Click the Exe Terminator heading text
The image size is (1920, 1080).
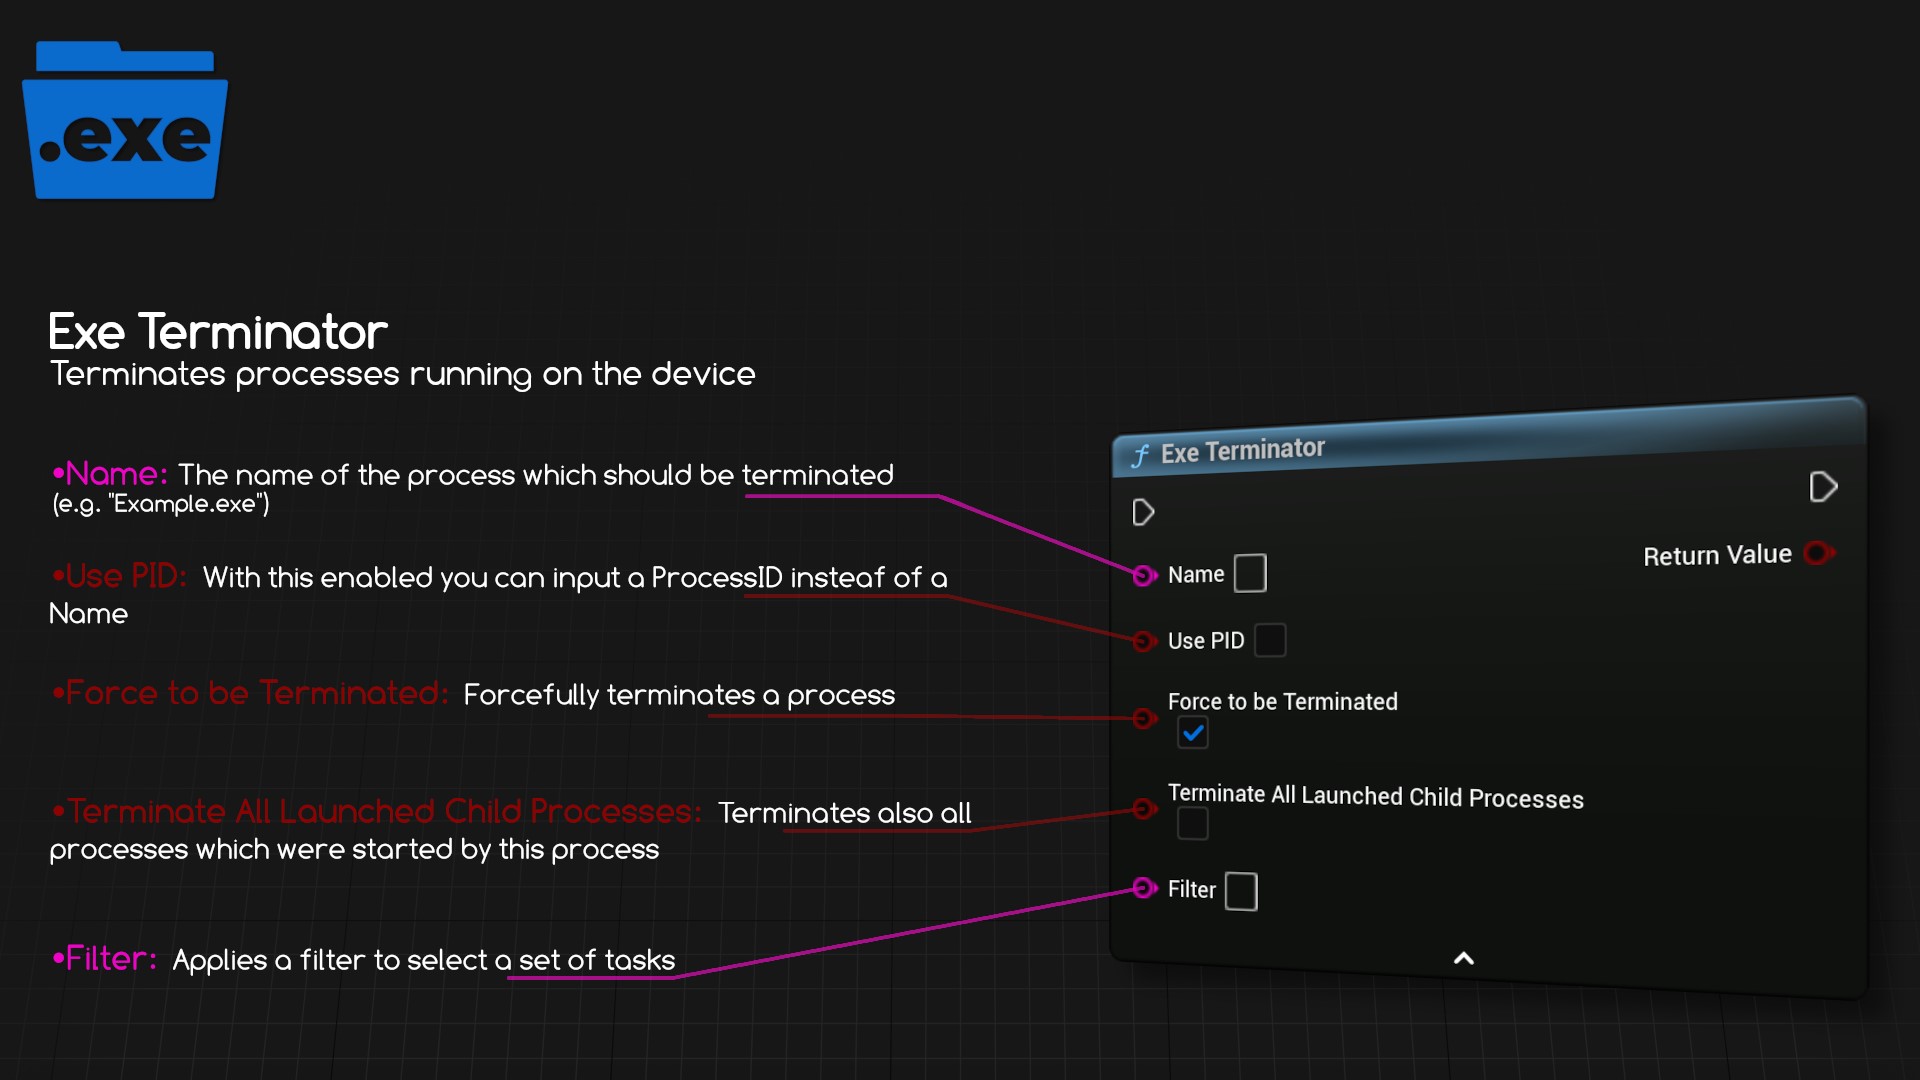click(x=218, y=332)
